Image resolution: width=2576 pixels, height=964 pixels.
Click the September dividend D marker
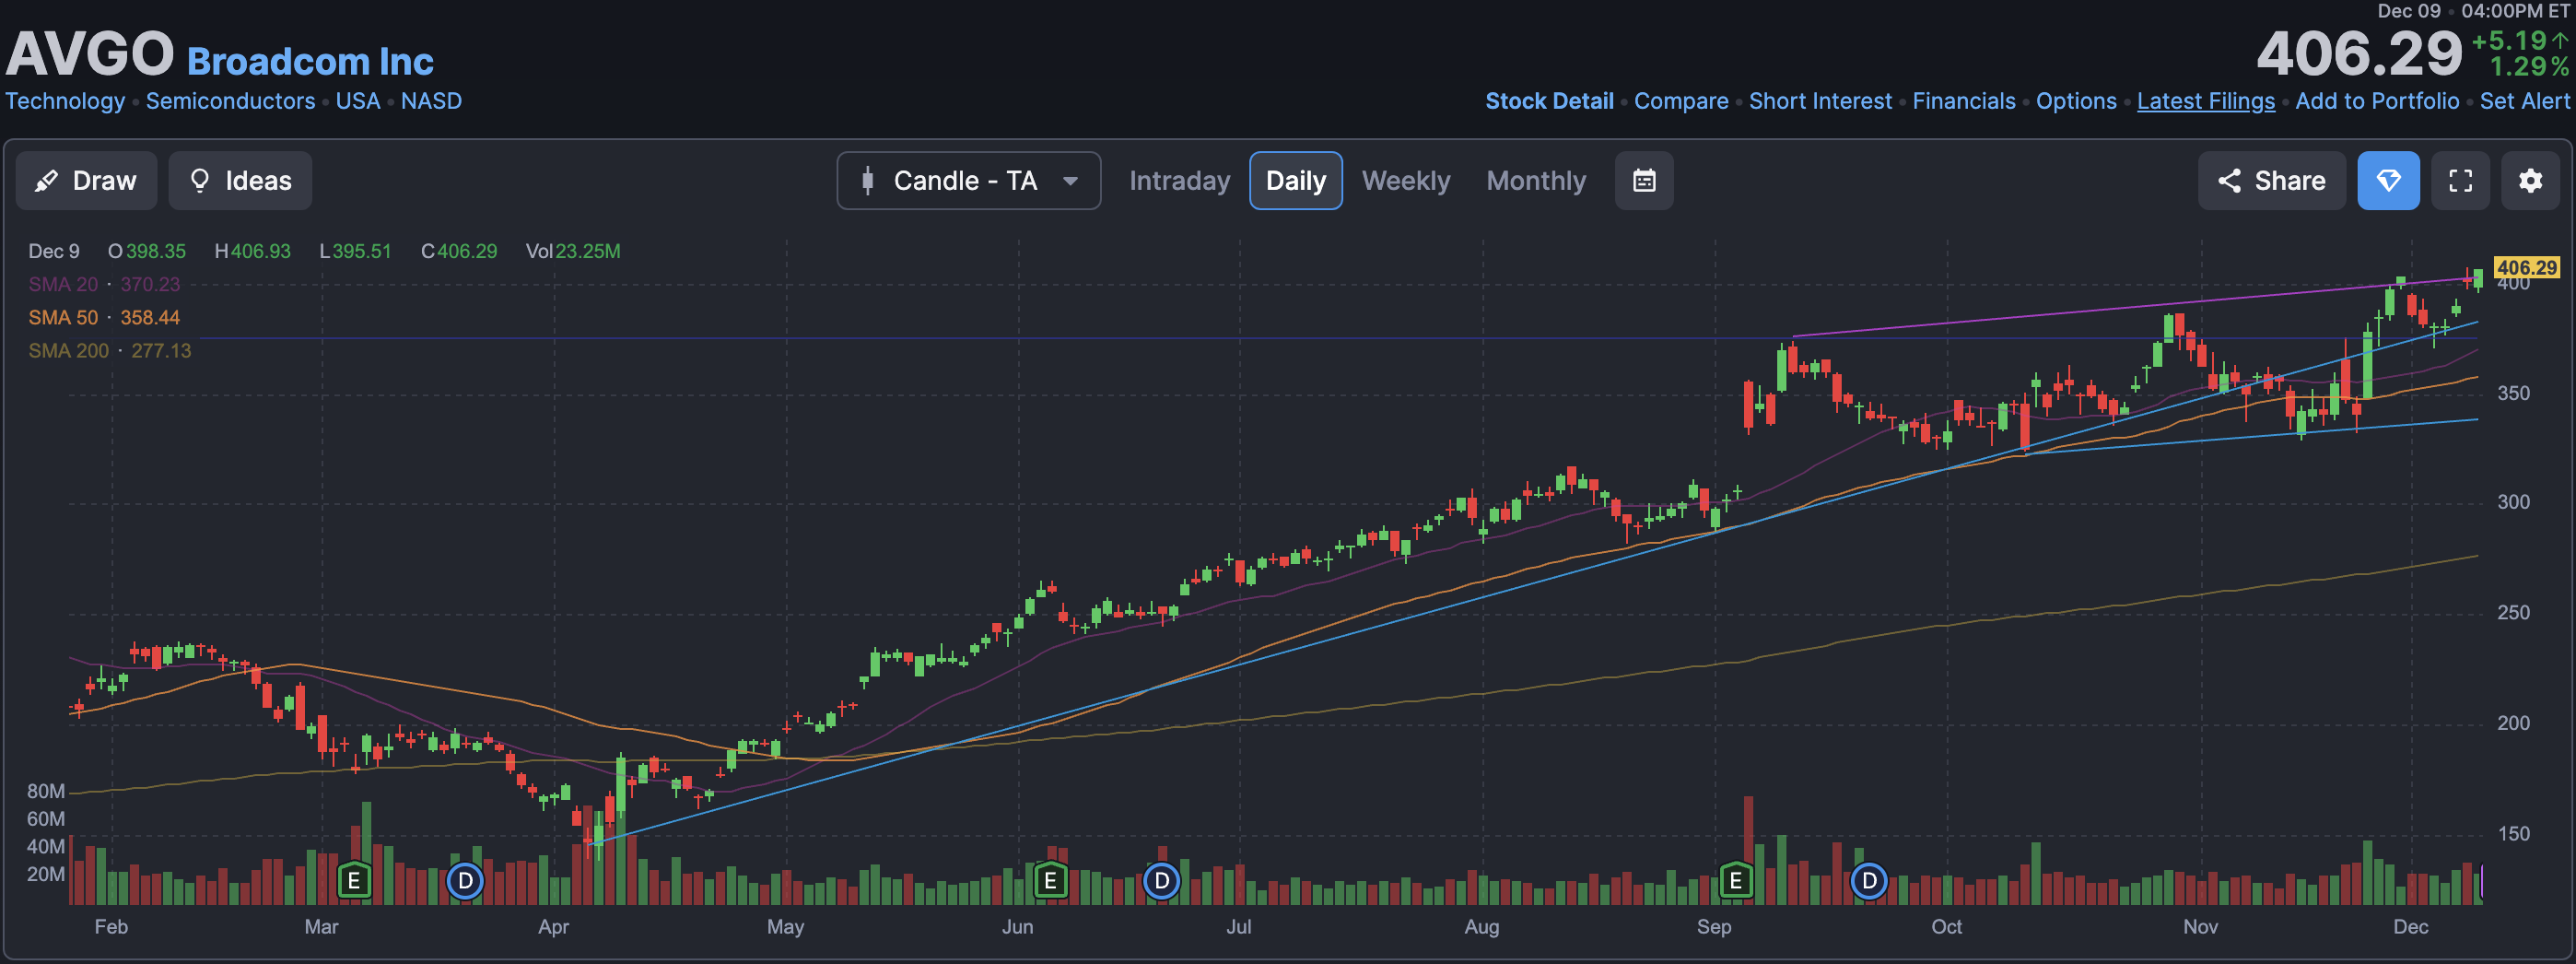[x=1869, y=881]
